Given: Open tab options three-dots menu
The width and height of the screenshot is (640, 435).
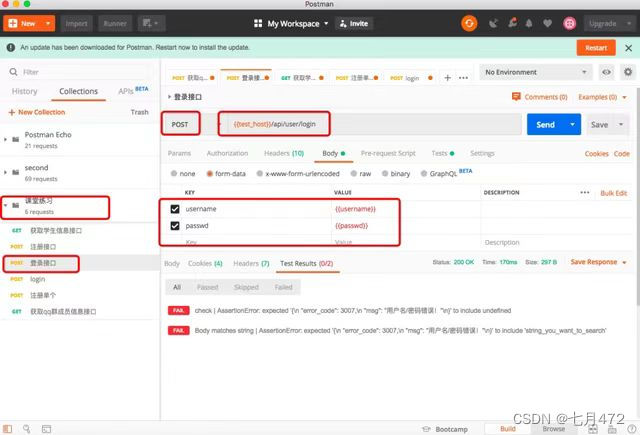Looking at the screenshot, I should coord(463,78).
